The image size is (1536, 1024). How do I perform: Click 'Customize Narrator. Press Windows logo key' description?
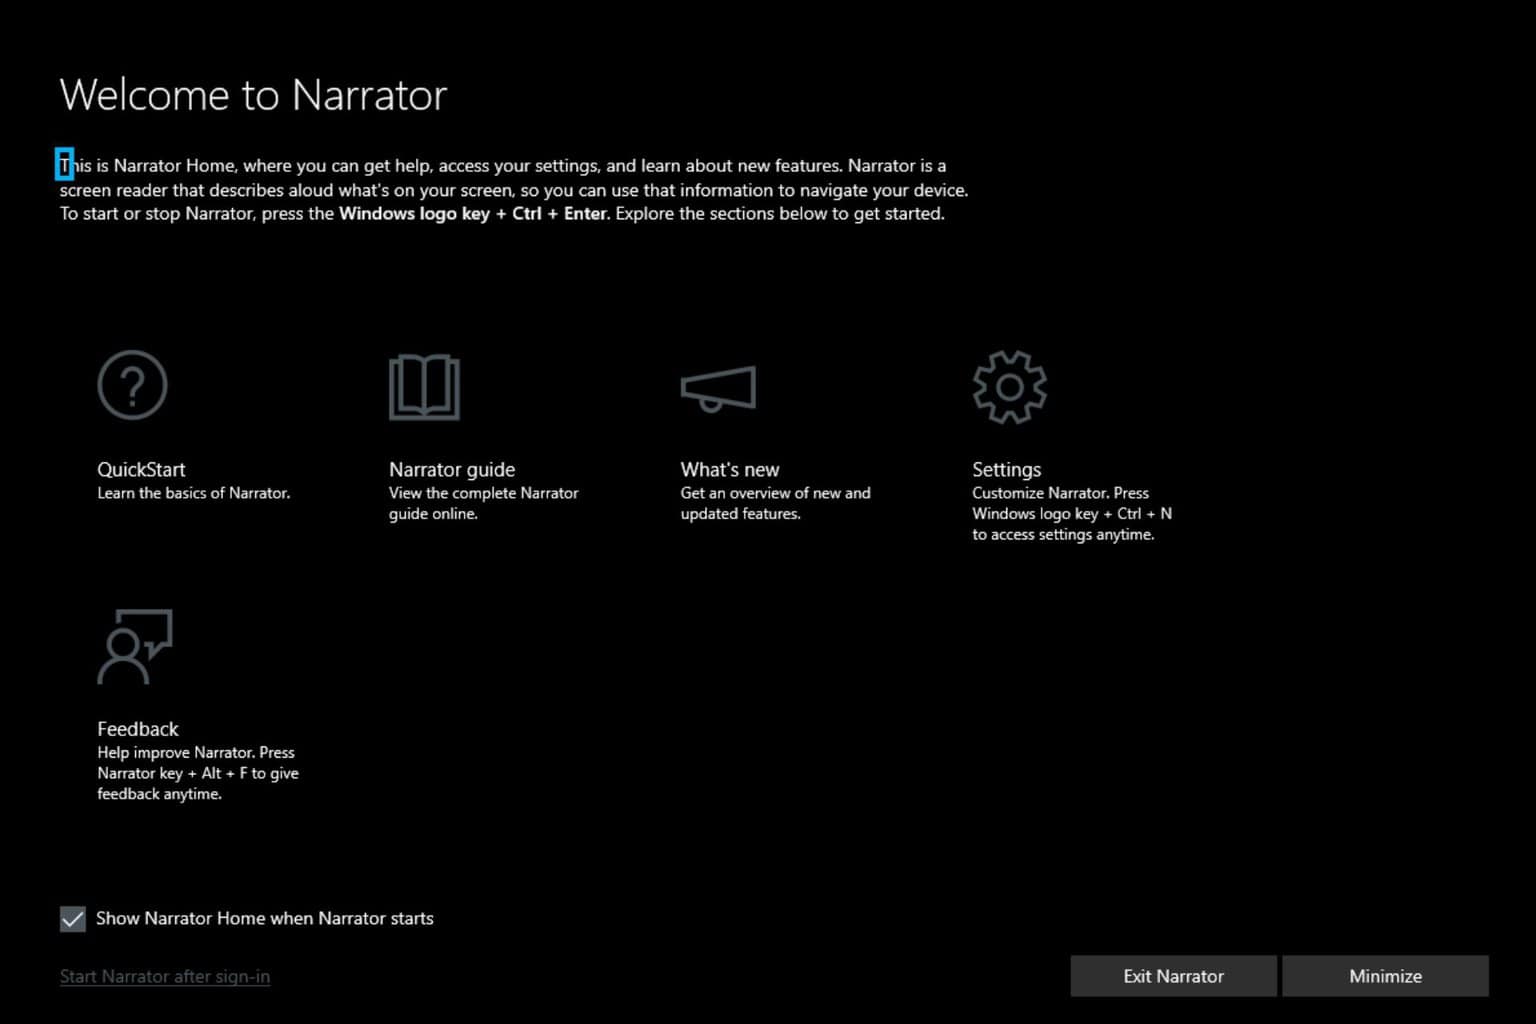(x=1072, y=514)
